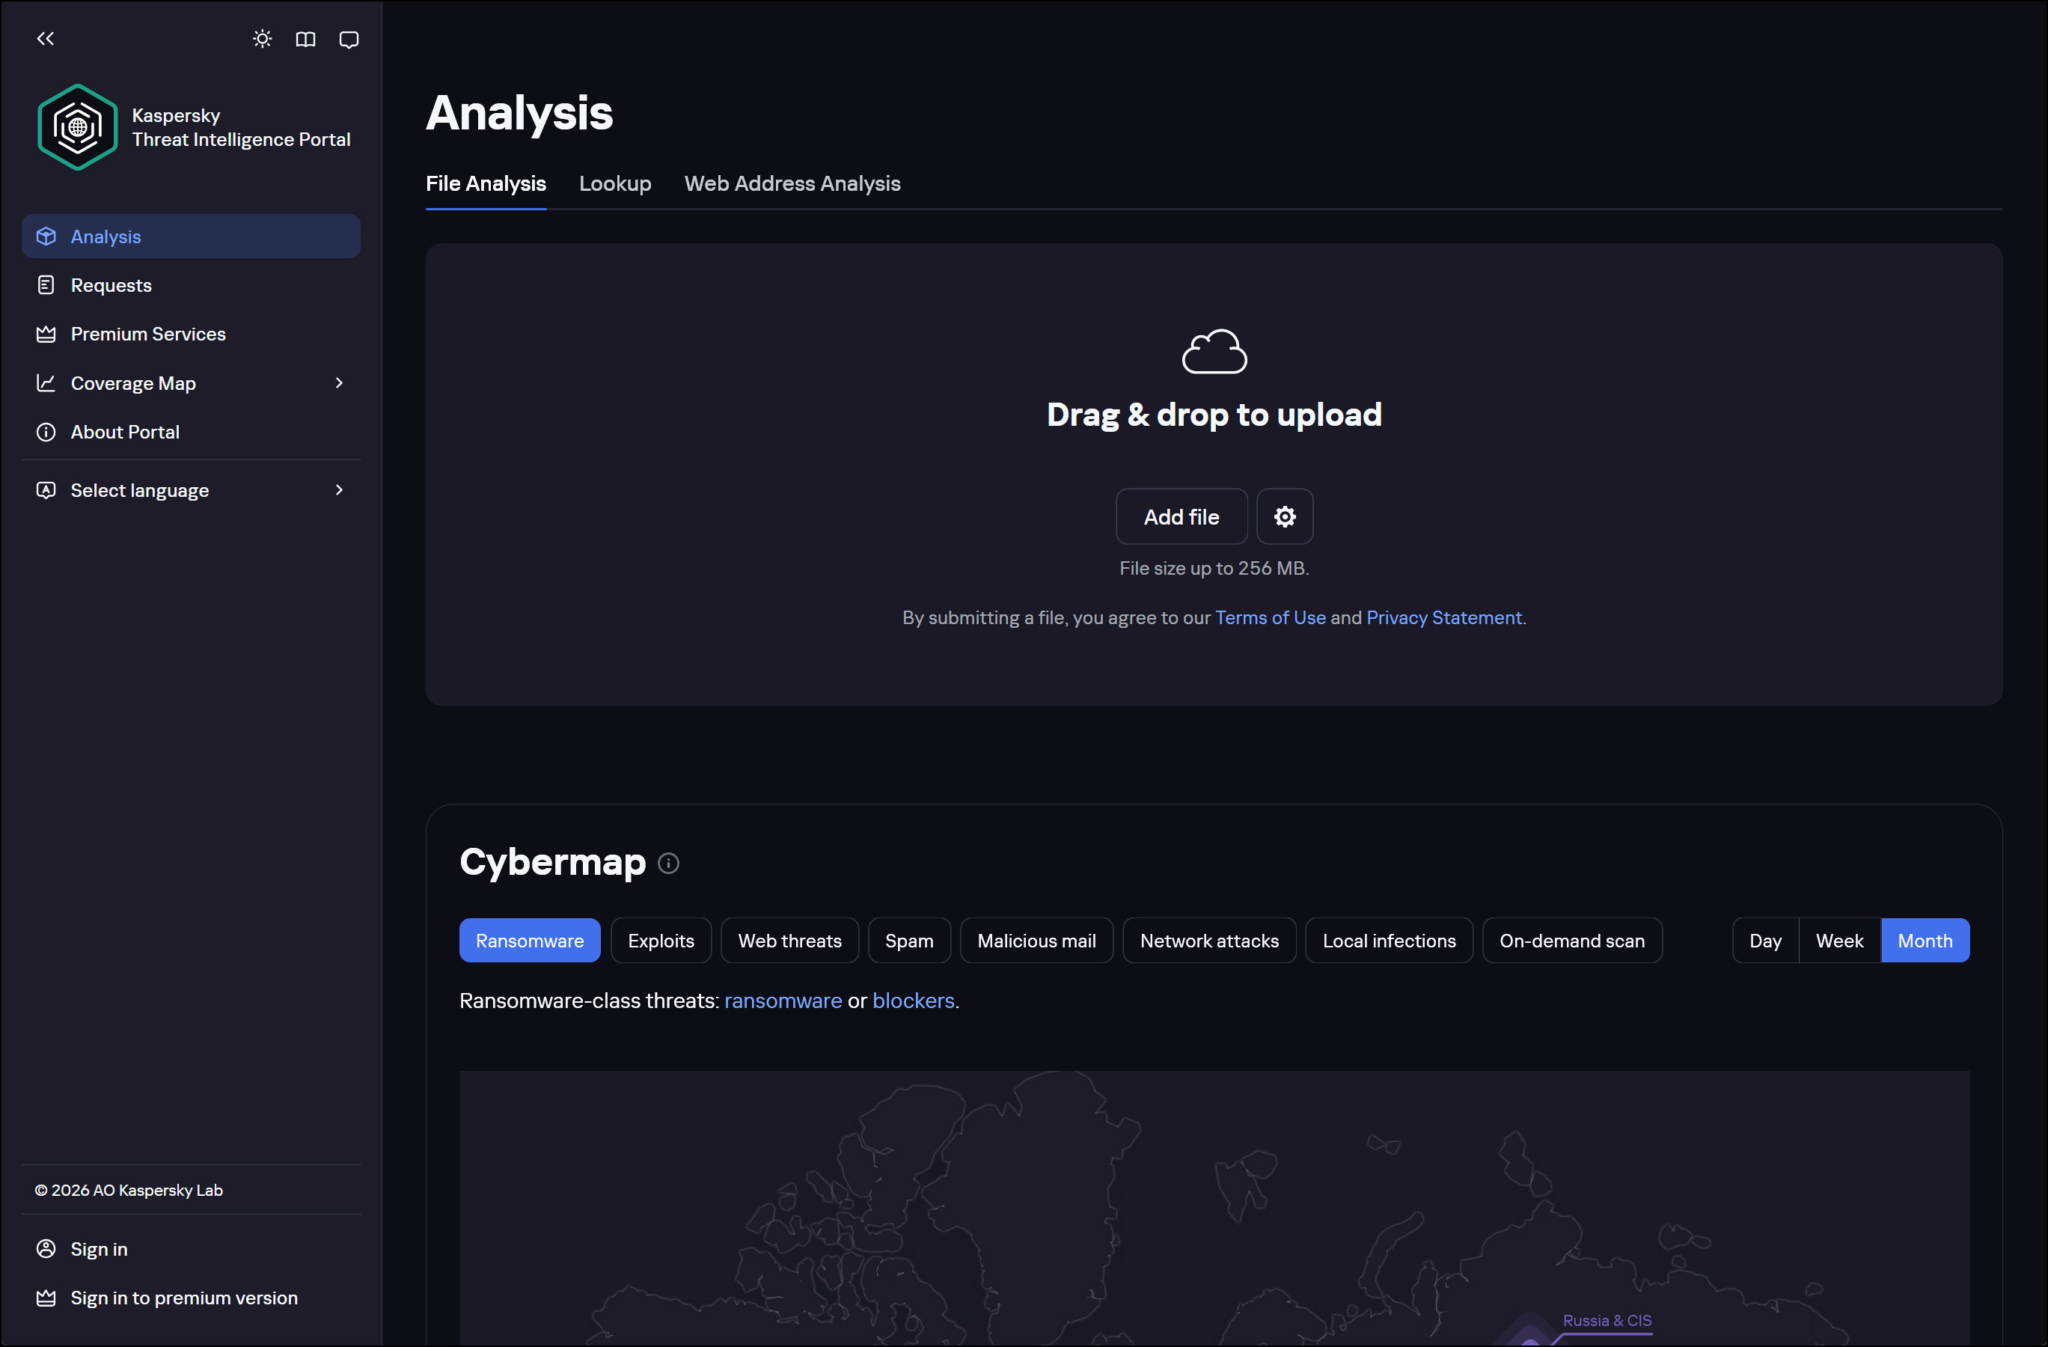2048x1347 pixels.
Task: Click the Add file button
Action: tap(1181, 516)
